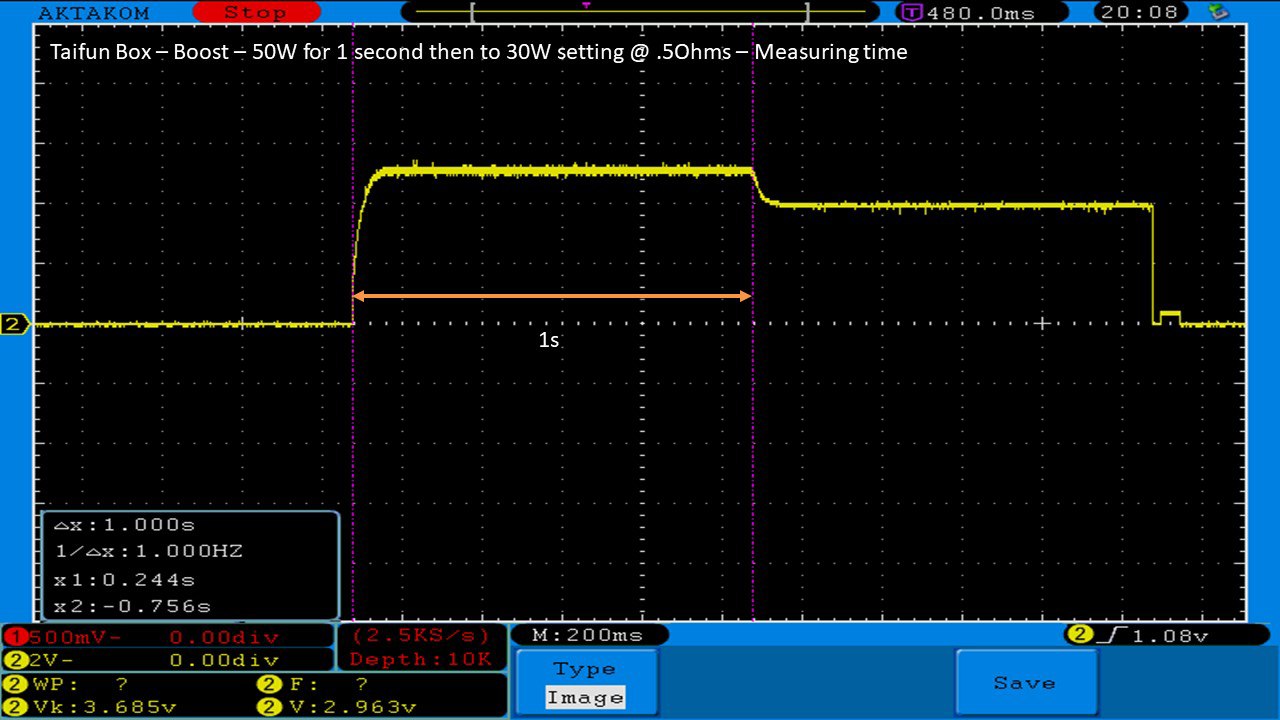Click the horizontal memory position bar

(638, 13)
